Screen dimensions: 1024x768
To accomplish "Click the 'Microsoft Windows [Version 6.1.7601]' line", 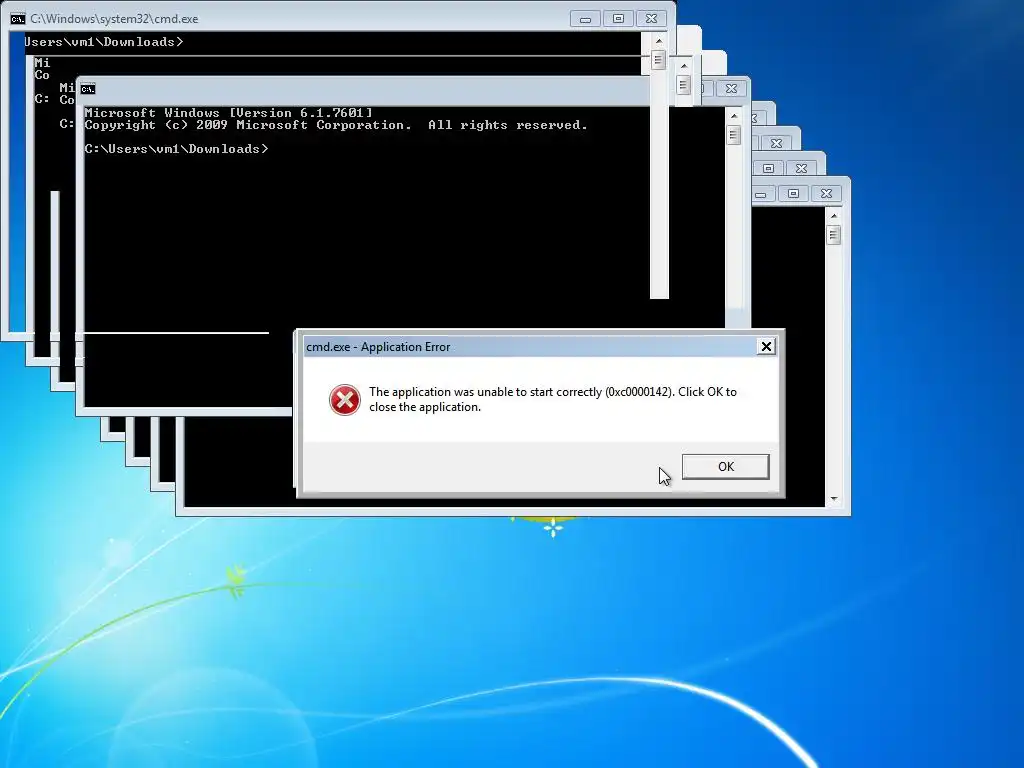I will click(229, 112).
